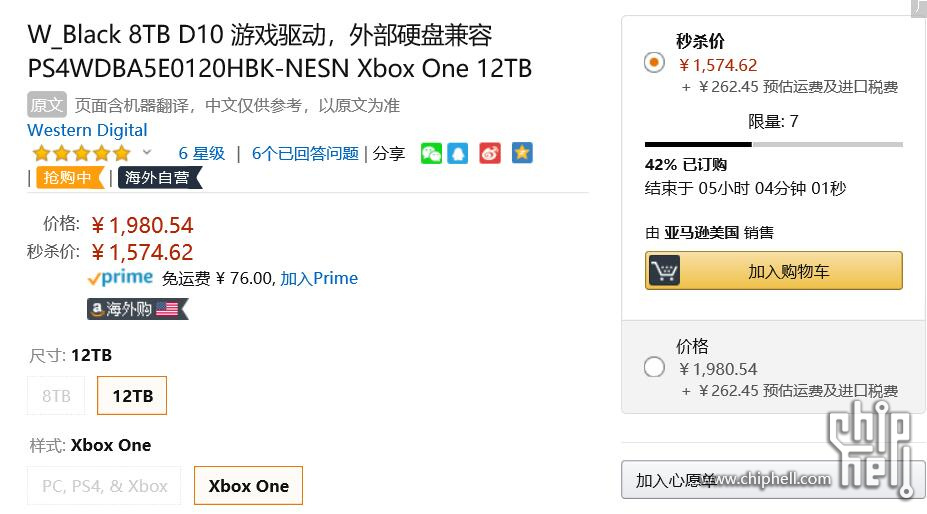Click the 海外自营 badge
This screenshot has width=927, height=514.
160,177
